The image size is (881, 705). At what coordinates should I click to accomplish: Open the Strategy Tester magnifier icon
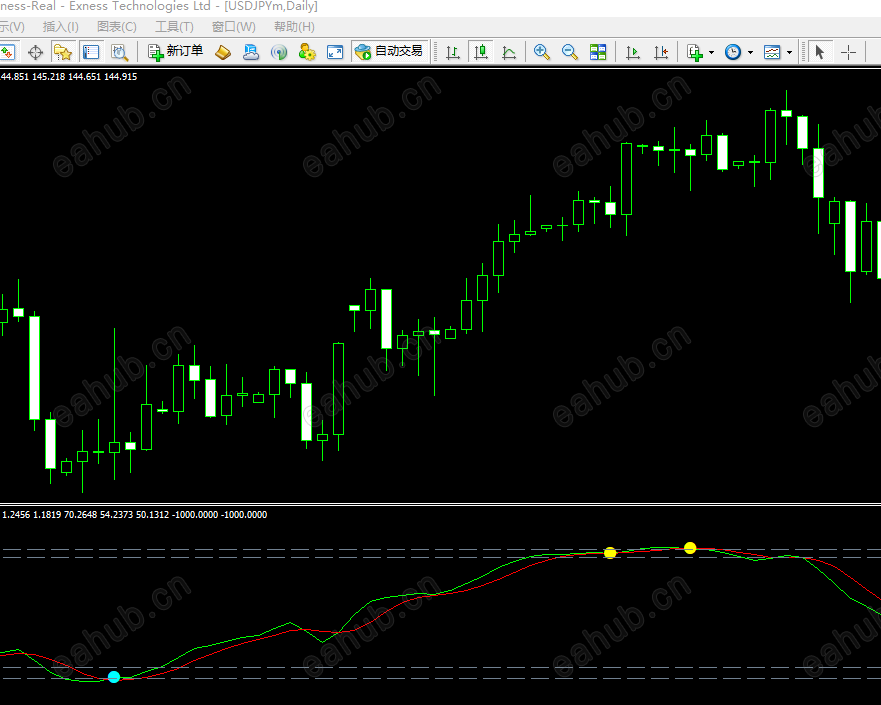(119, 52)
